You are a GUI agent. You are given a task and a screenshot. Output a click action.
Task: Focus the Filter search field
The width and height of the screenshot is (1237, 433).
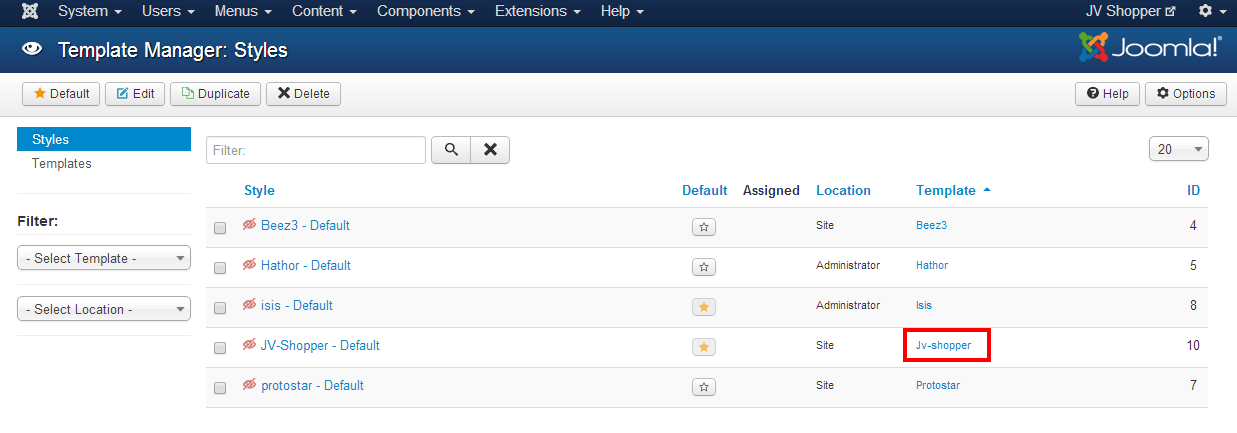[x=316, y=150]
